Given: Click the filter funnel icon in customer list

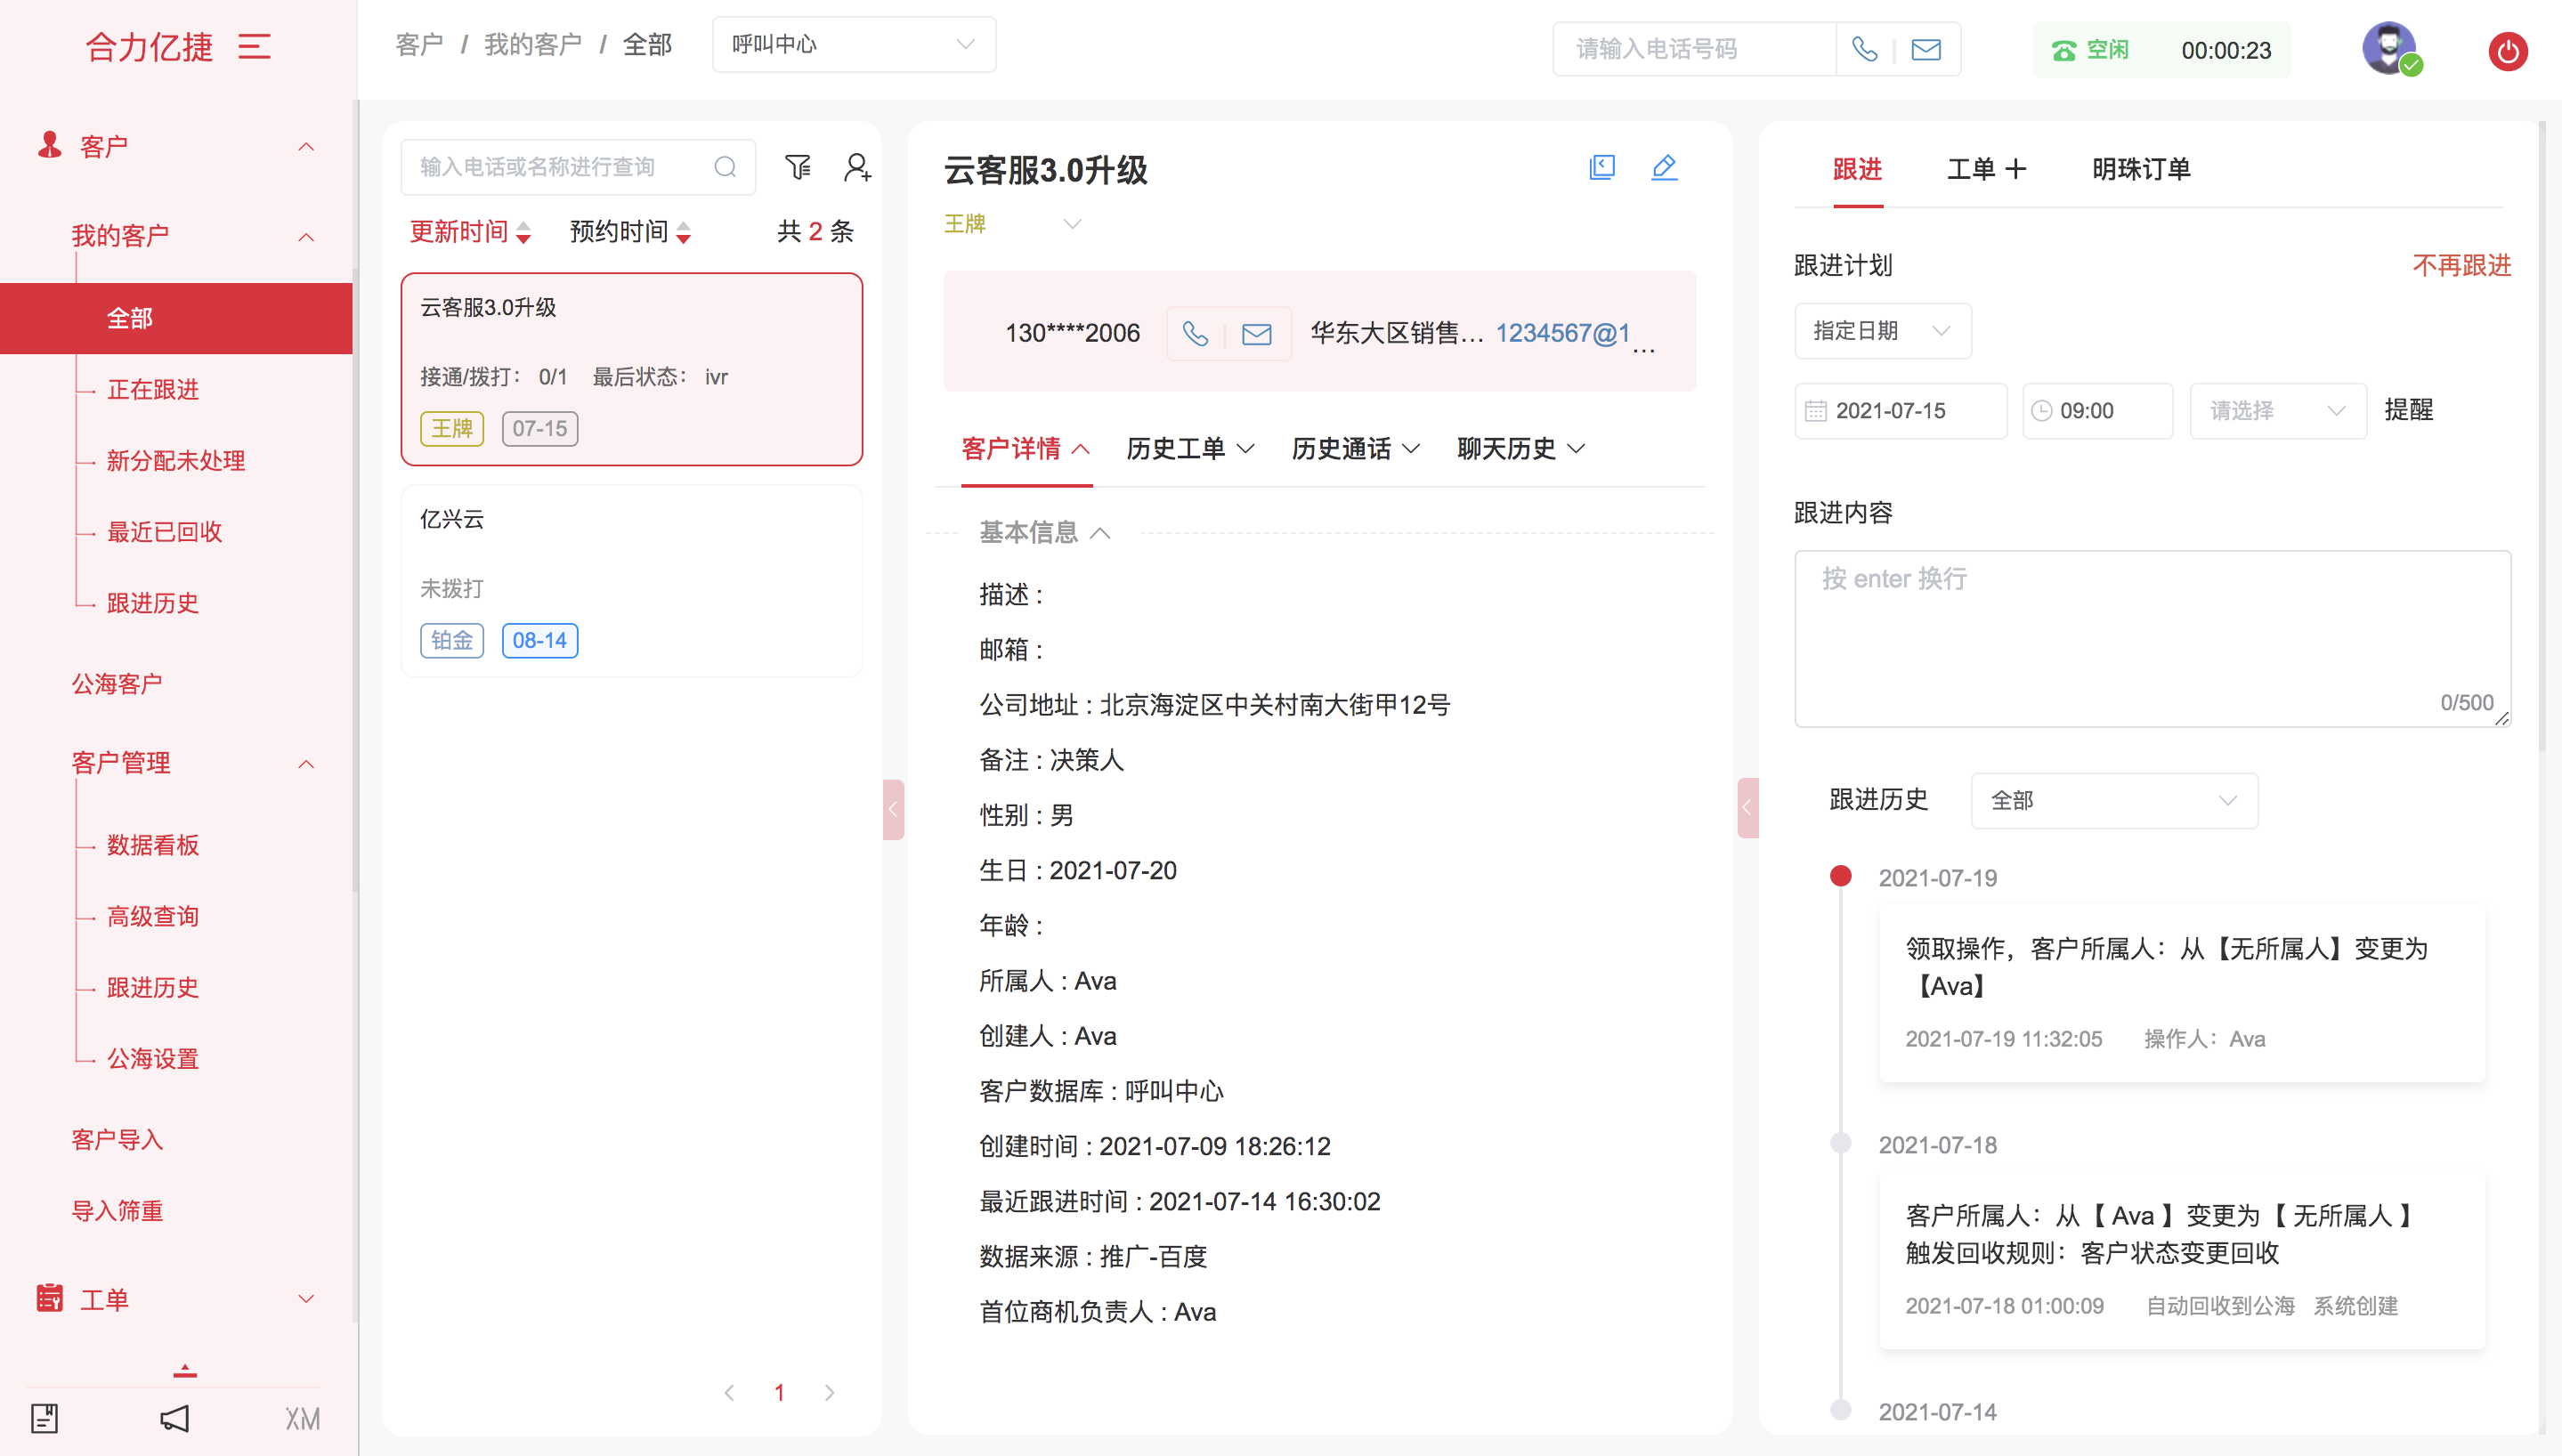Looking at the screenshot, I should tap(797, 167).
